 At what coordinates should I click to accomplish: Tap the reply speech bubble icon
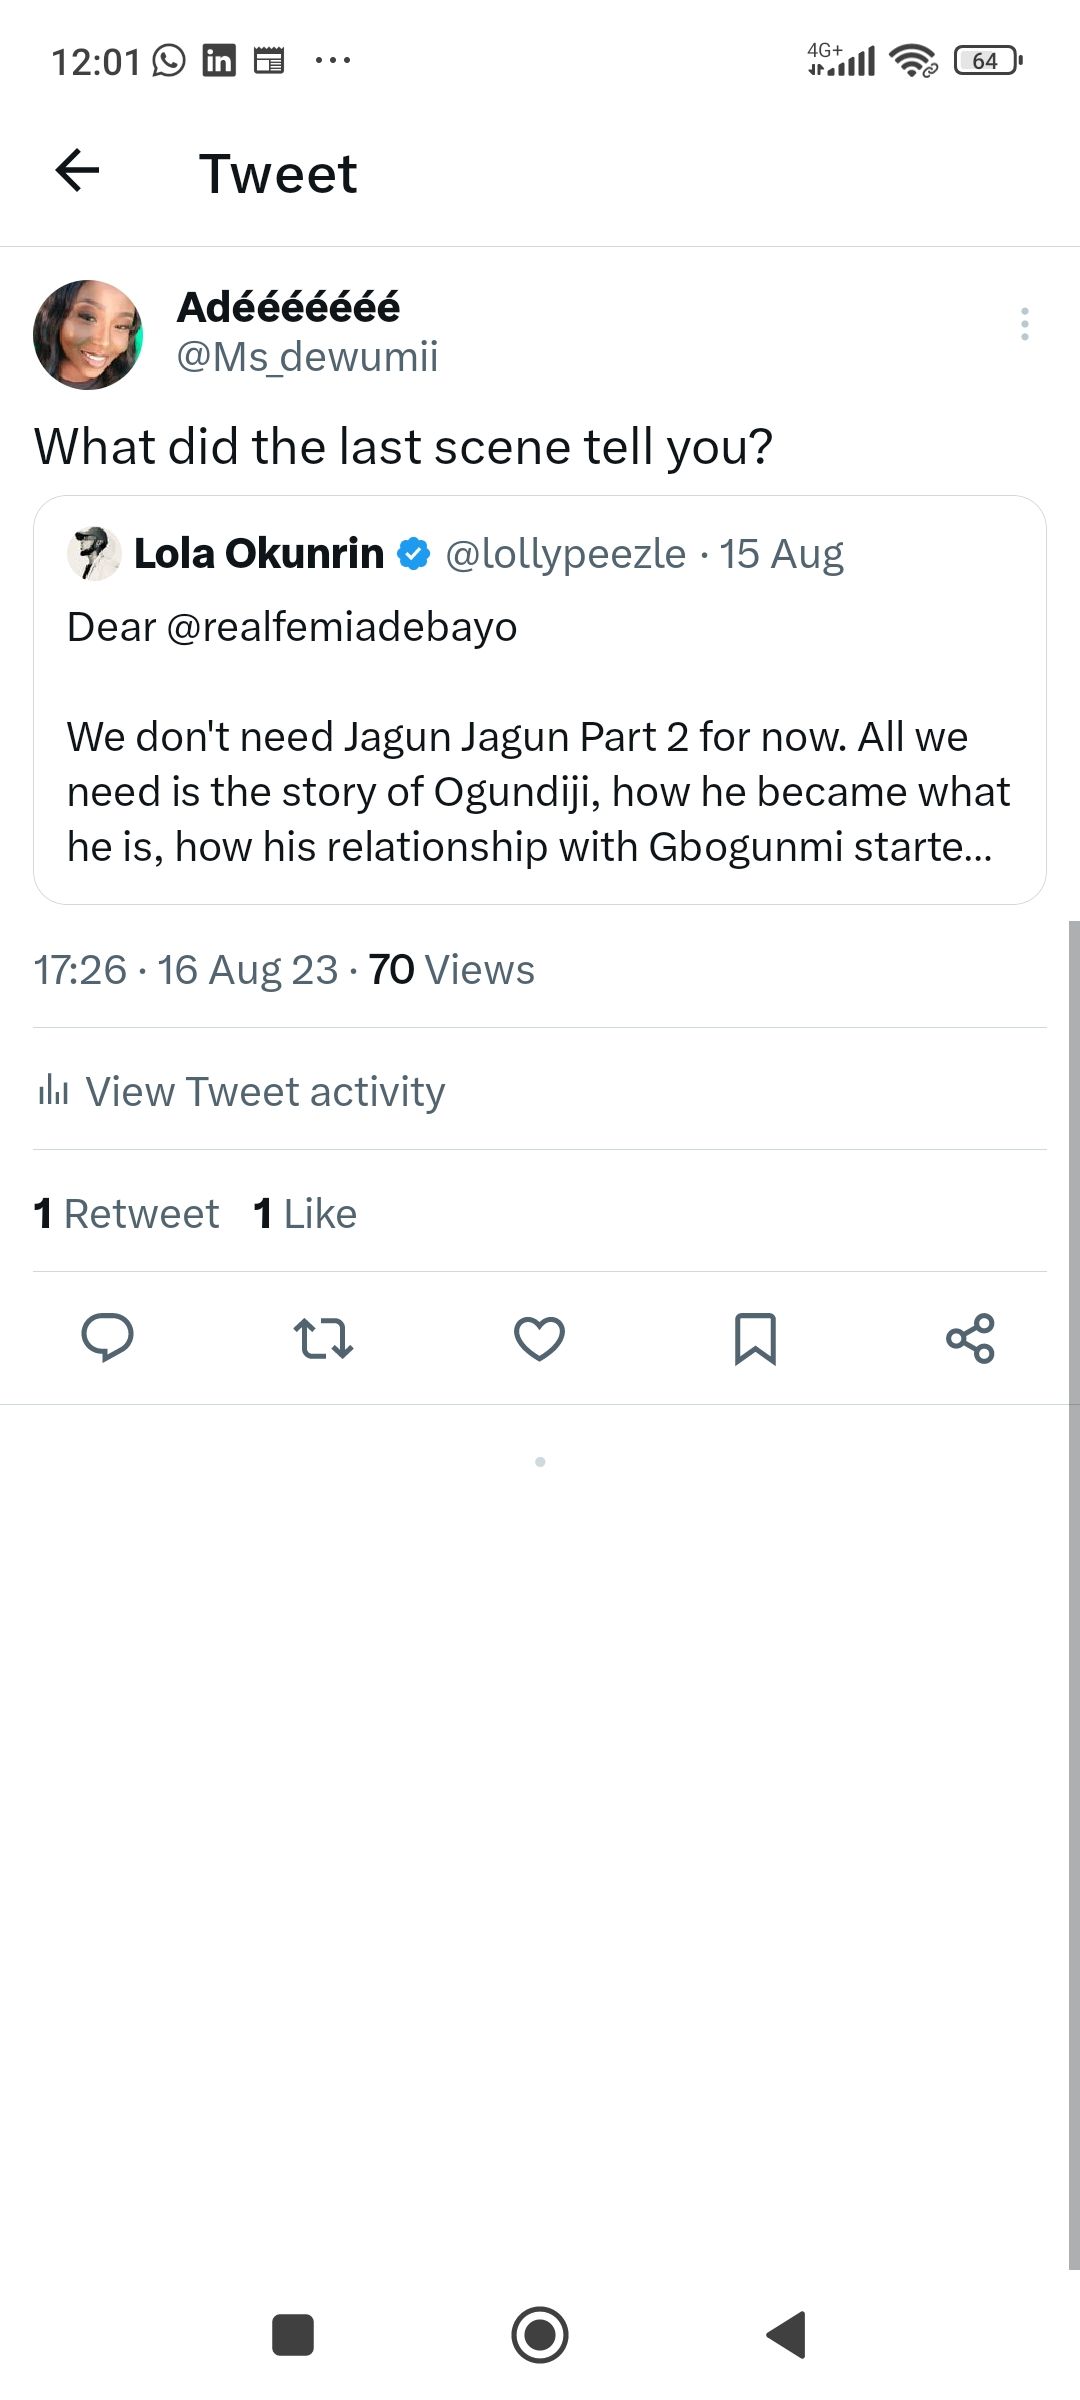point(107,1338)
